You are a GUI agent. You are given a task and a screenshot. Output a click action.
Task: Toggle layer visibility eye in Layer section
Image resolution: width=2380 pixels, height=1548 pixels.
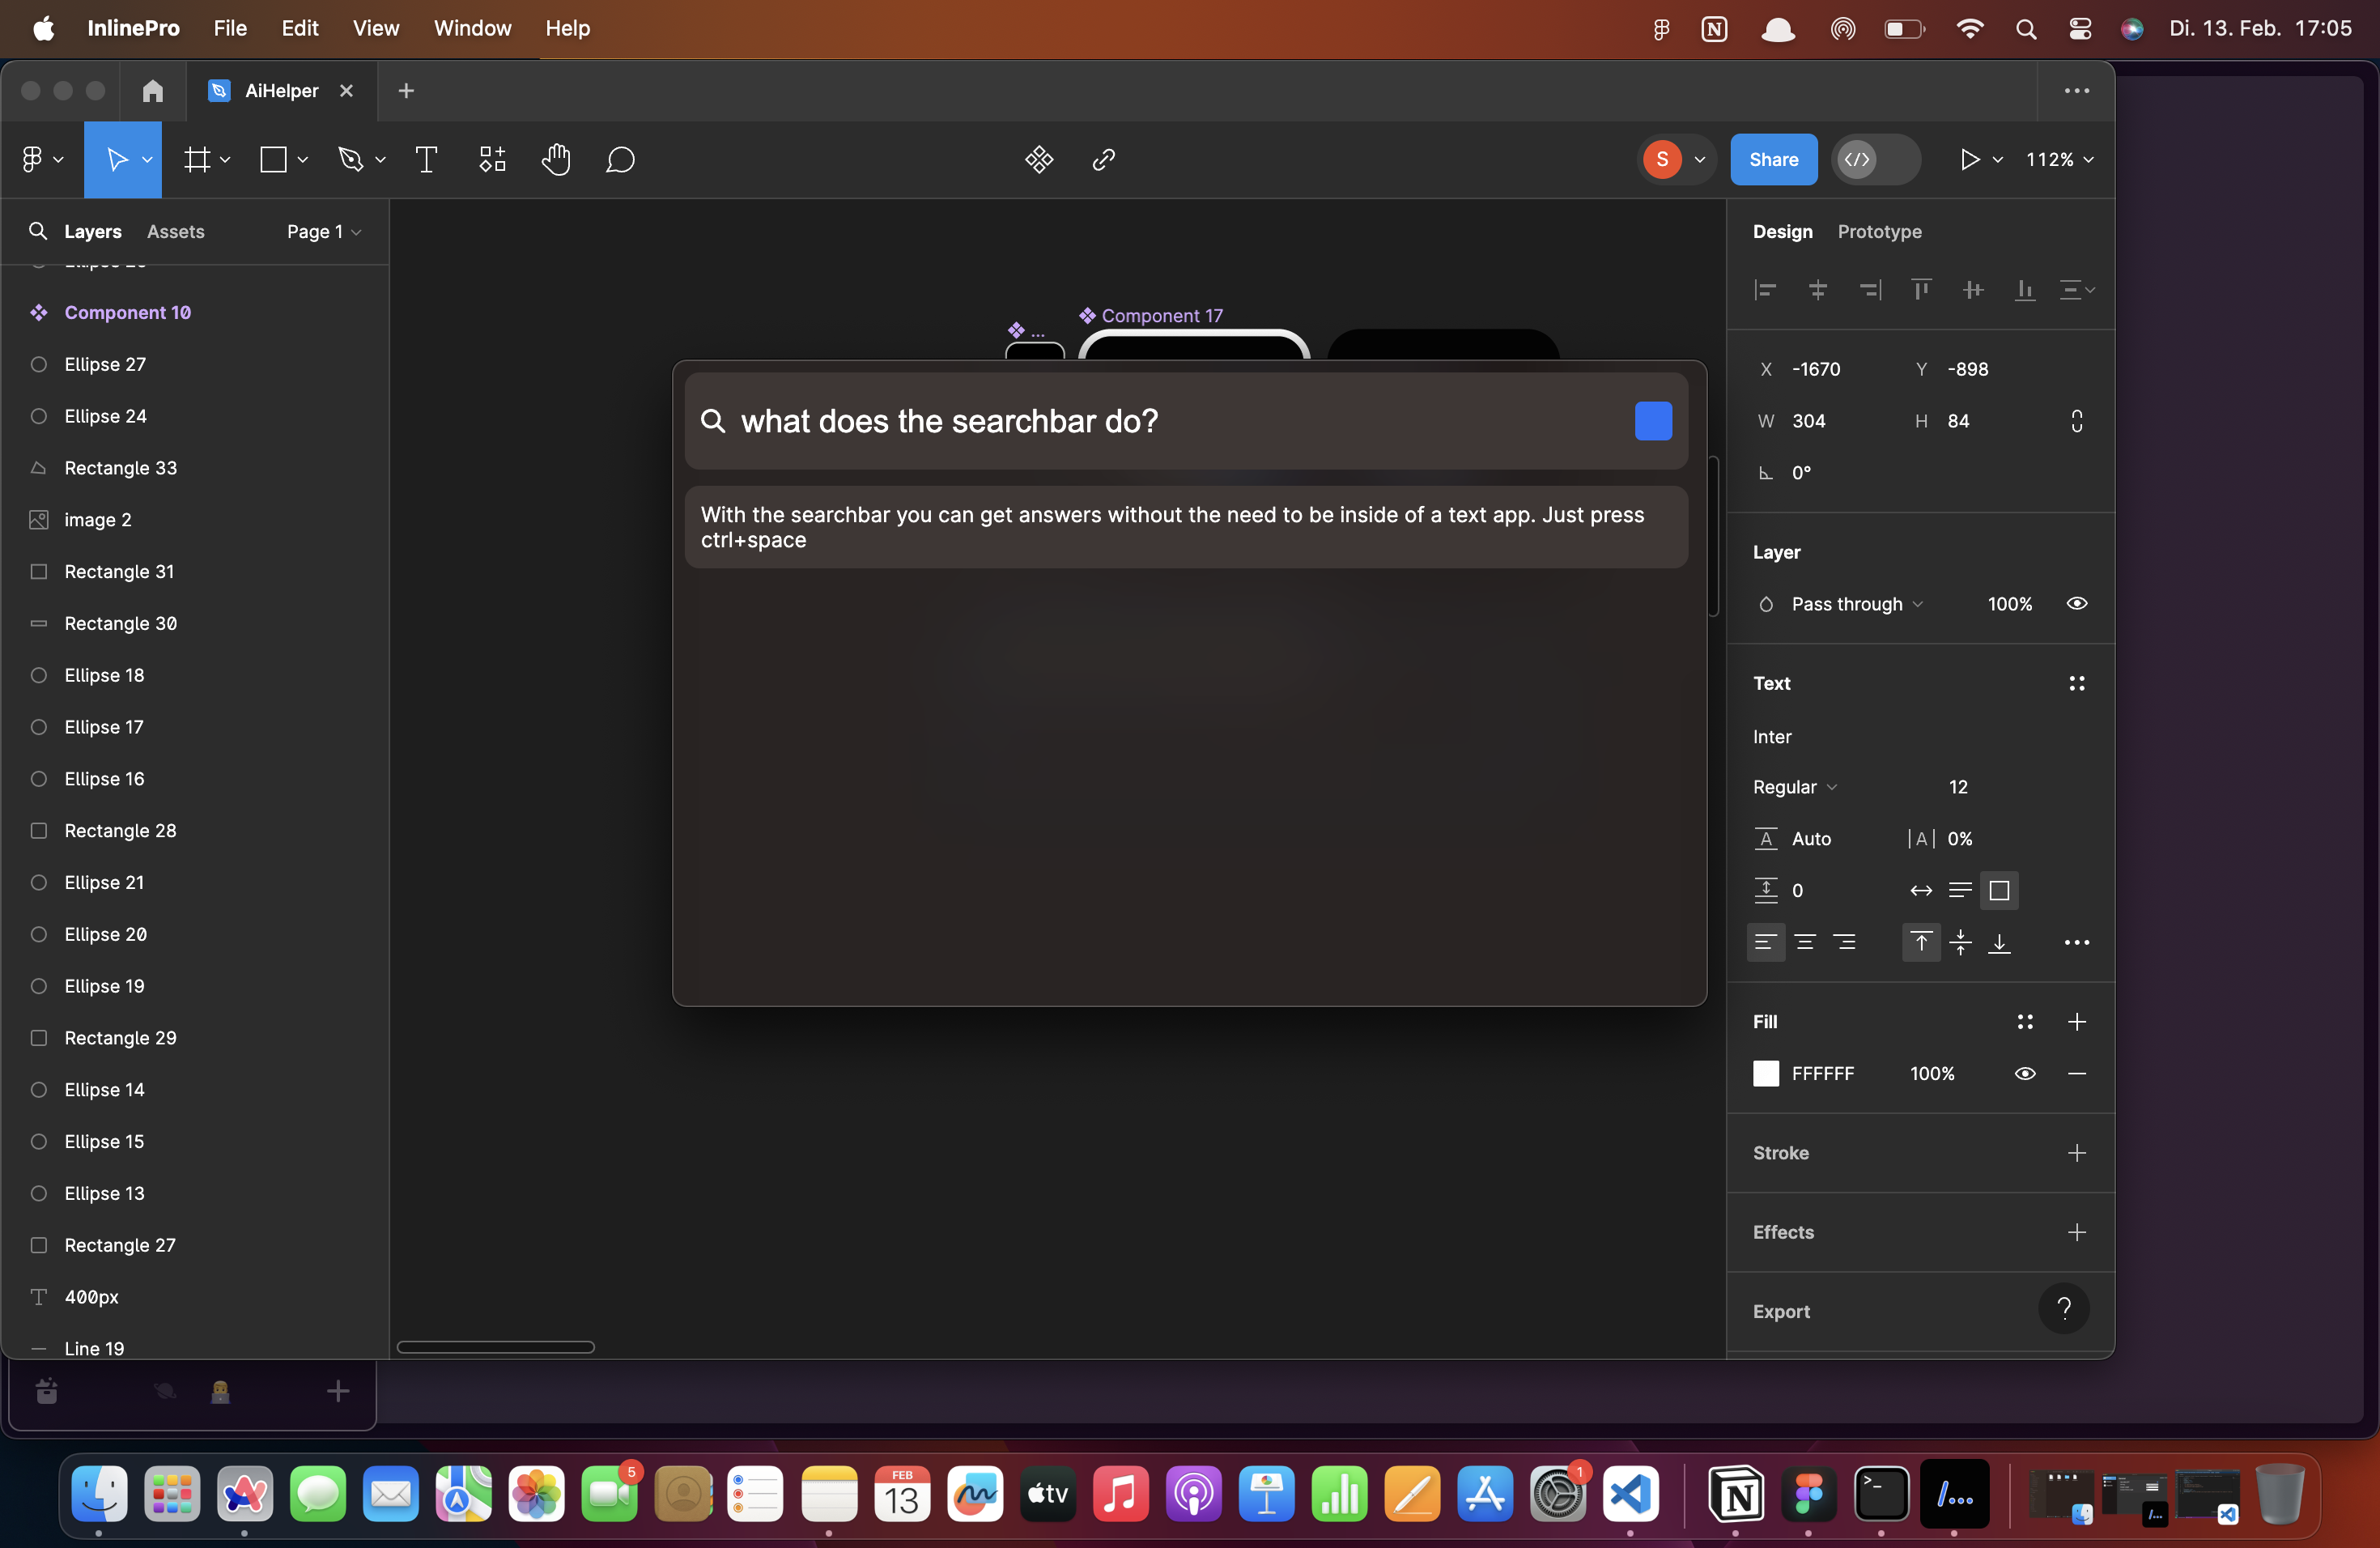click(x=2076, y=604)
